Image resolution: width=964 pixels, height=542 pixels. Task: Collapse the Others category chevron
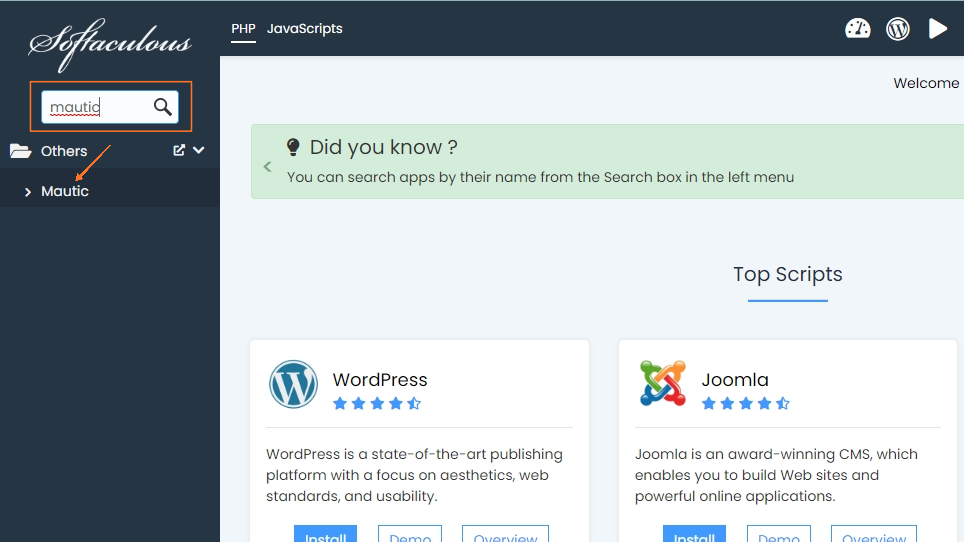pyautogui.click(x=199, y=150)
